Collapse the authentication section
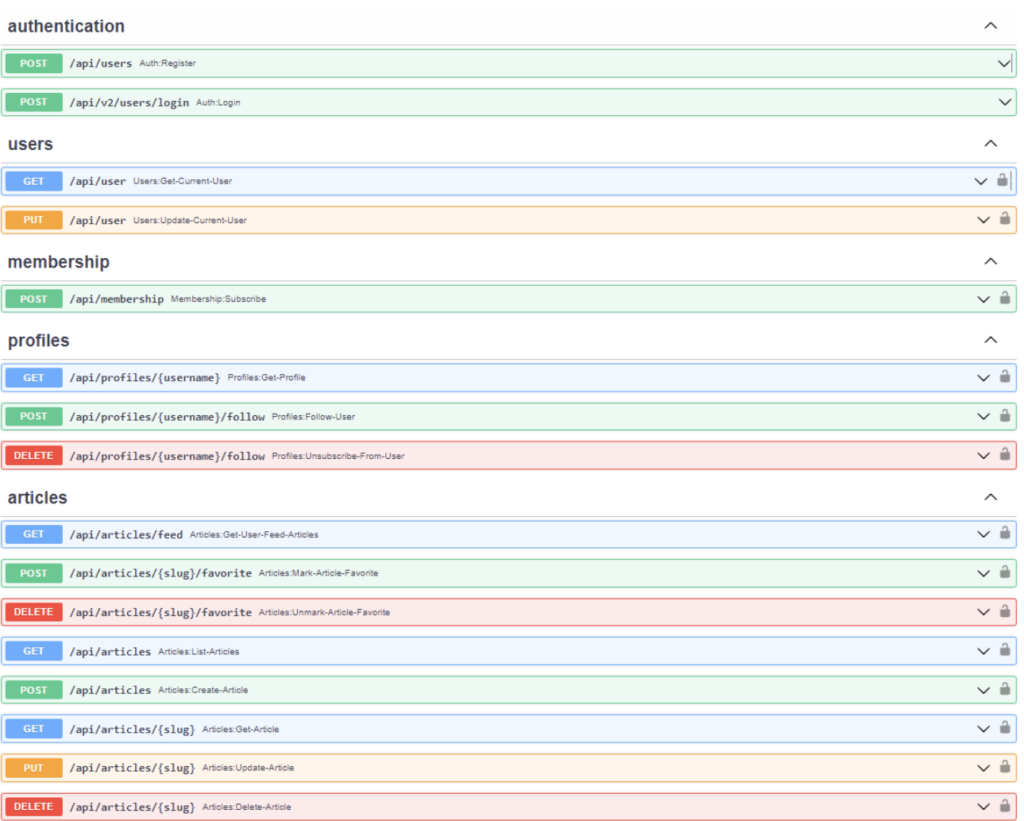 990,26
